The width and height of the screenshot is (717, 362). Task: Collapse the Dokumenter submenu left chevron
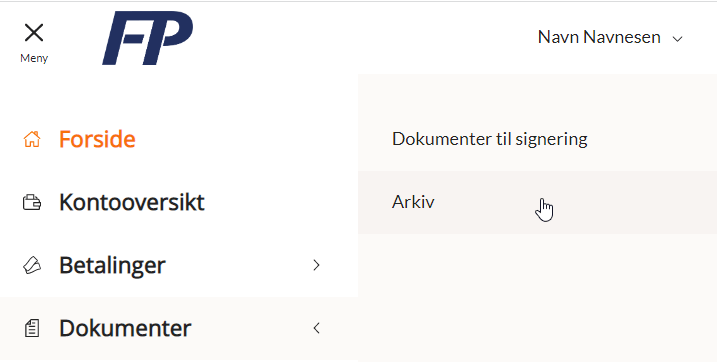pos(316,328)
